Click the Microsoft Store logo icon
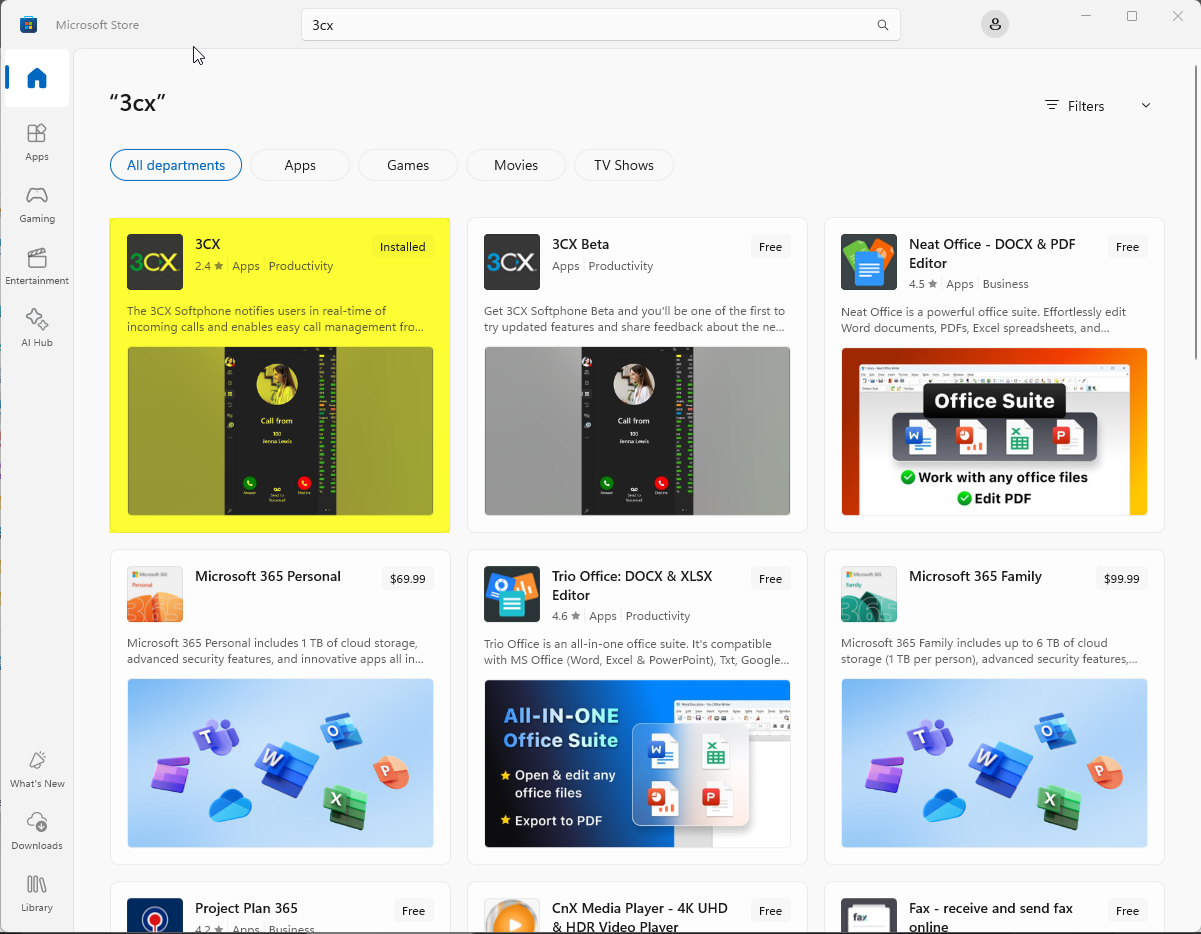 pyautogui.click(x=29, y=24)
